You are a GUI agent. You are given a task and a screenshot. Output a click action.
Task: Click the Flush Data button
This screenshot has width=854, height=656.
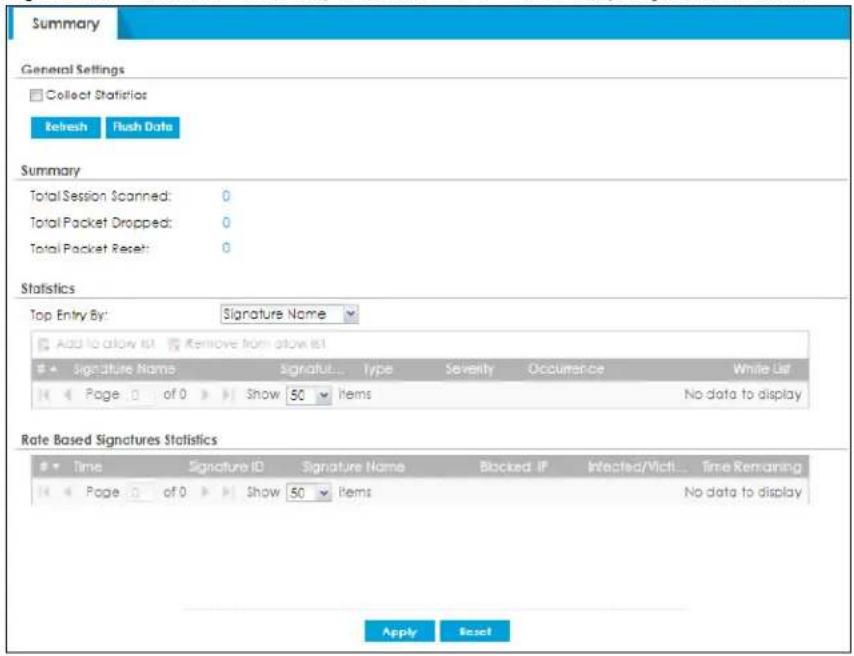142,127
